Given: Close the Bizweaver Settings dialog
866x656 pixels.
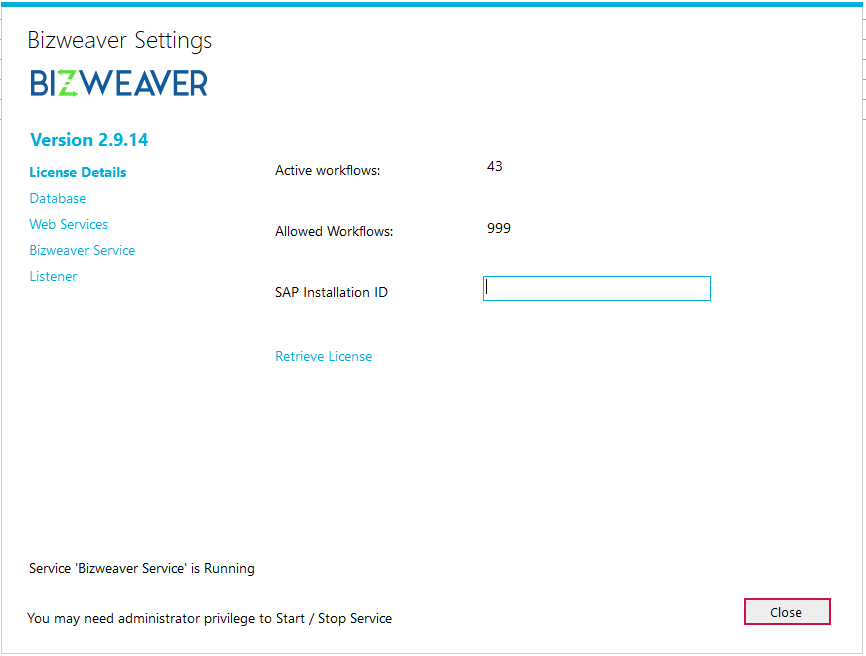Looking at the screenshot, I should pyautogui.click(x=787, y=612).
